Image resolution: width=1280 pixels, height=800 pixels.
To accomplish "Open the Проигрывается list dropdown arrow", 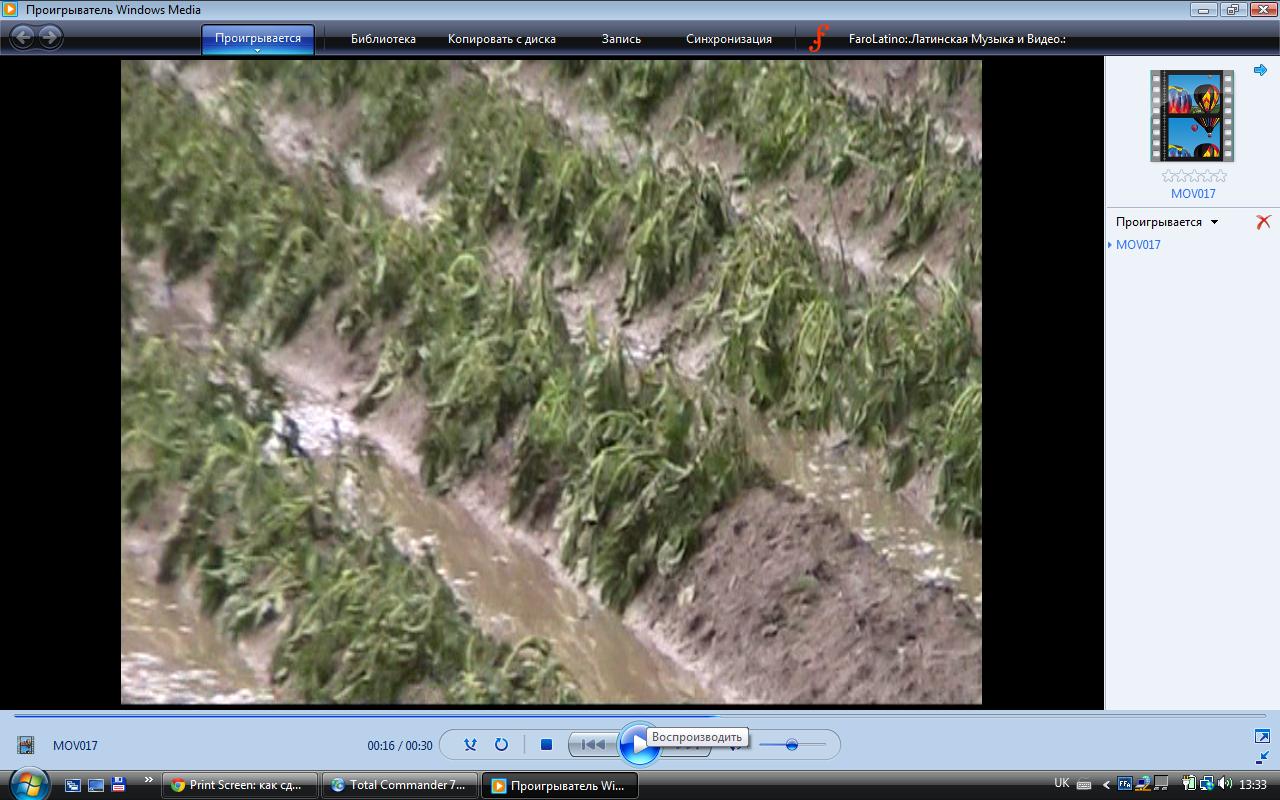I will (1215, 222).
